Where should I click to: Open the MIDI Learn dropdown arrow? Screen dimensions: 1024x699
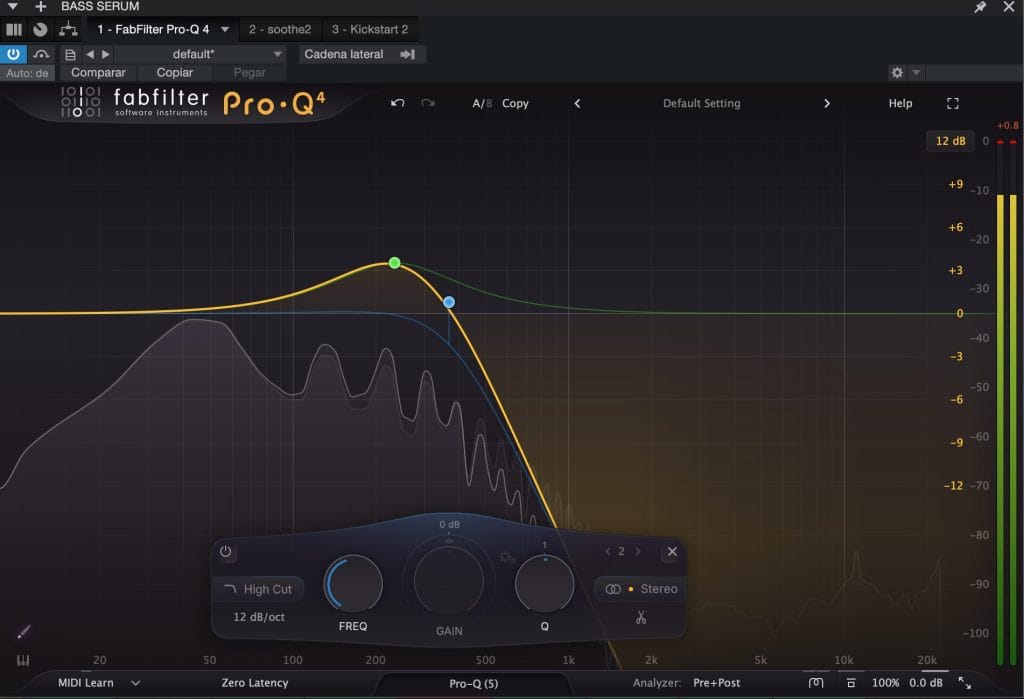click(135, 683)
